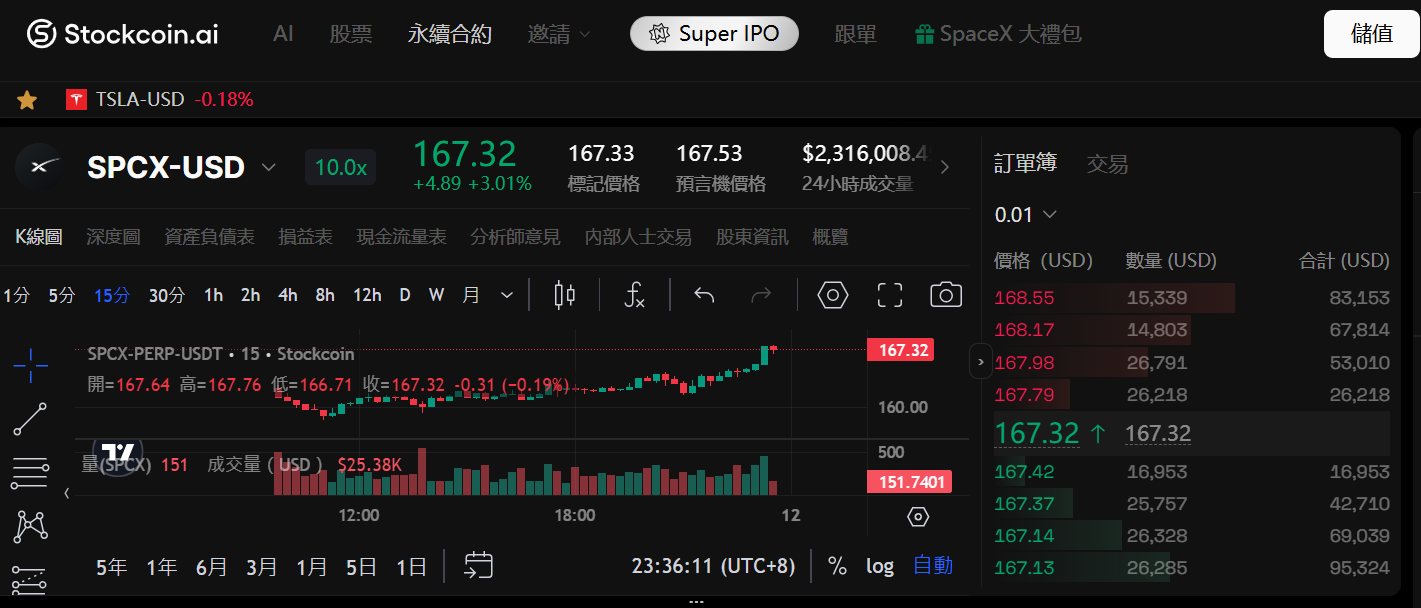The height and width of the screenshot is (608, 1421).
Task: Expand more timeframes after 月
Action: 507,295
